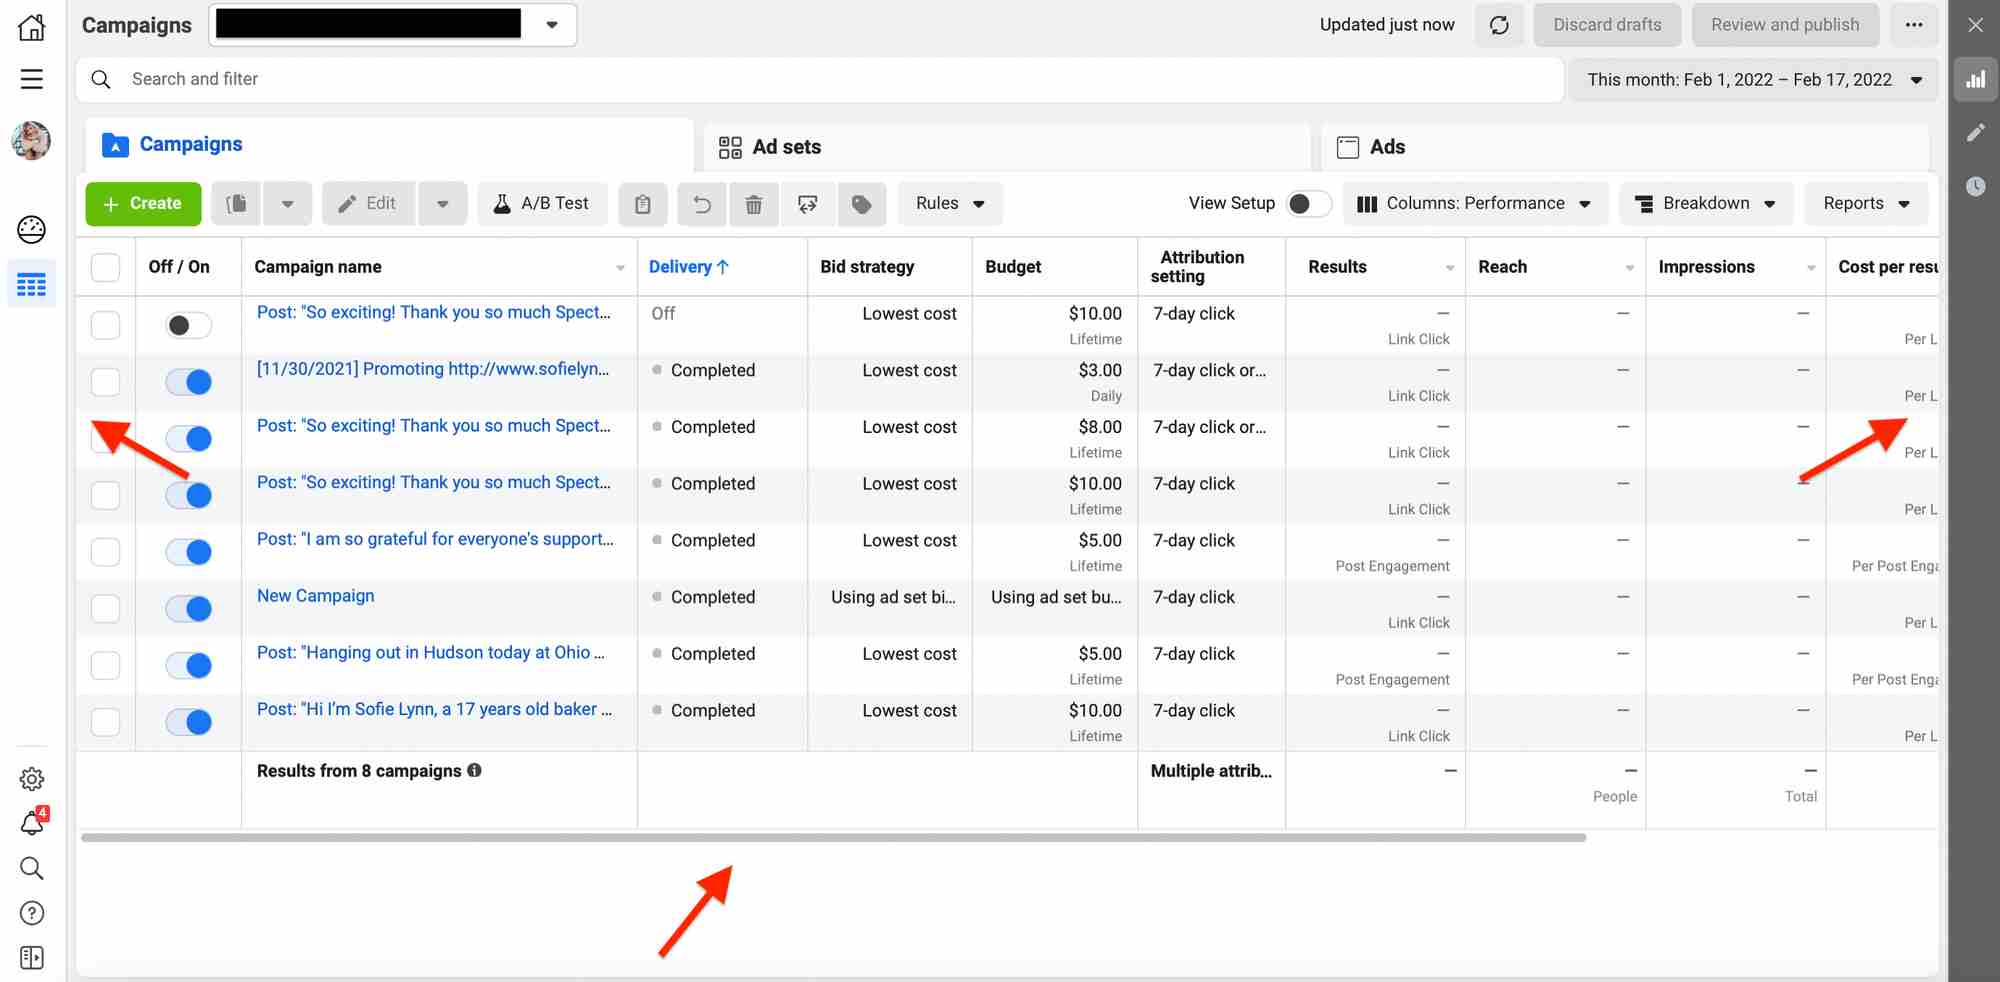Open the Columns: Performance dropdown
The width and height of the screenshot is (2000, 982).
(x=1475, y=203)
